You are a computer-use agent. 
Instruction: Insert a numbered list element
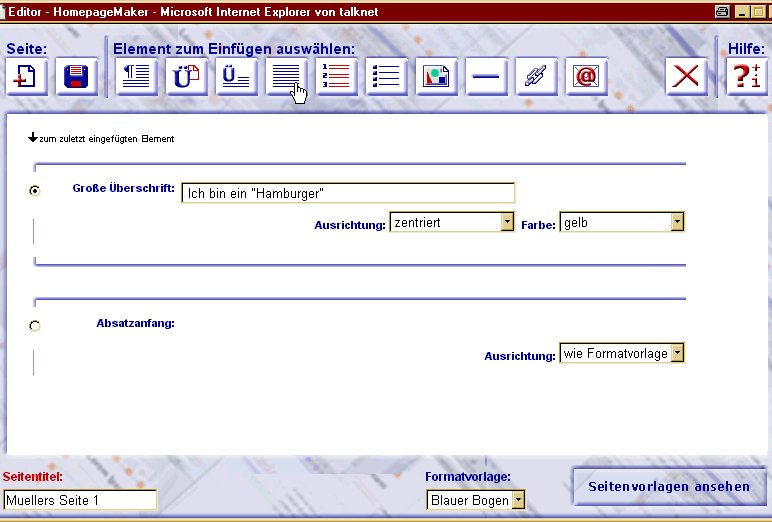(x=337, y=78)
